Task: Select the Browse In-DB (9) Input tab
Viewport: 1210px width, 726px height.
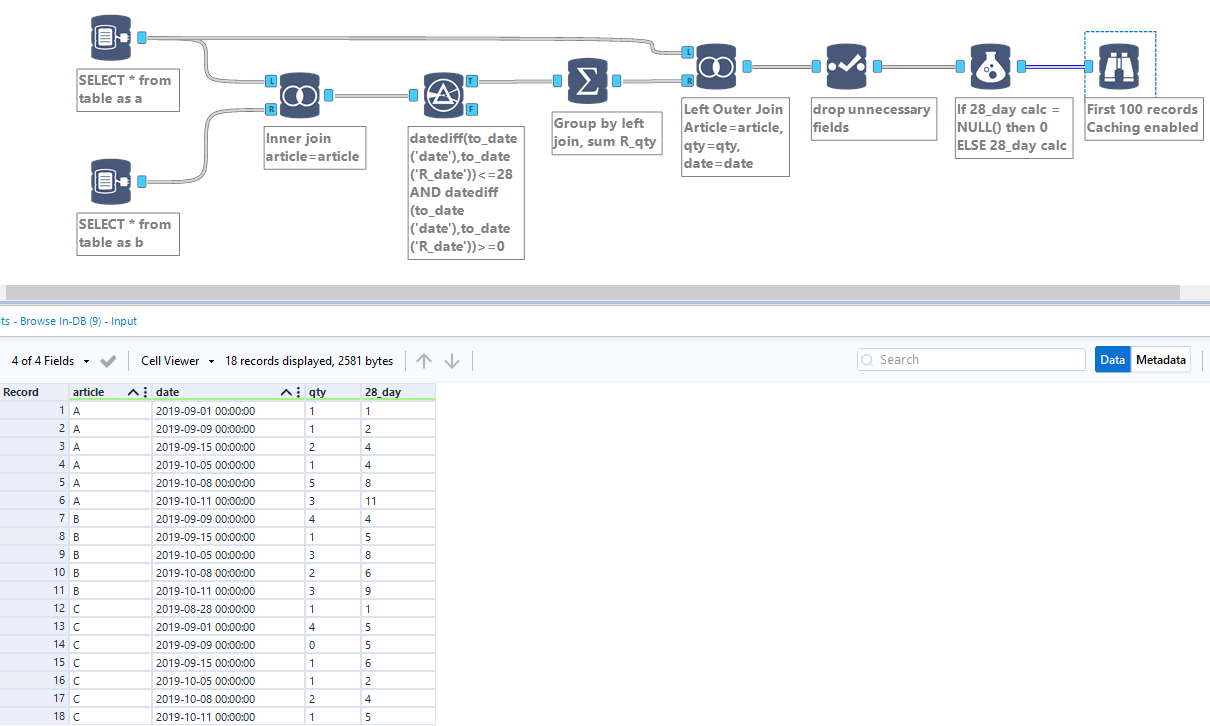Action: [70, 321]
